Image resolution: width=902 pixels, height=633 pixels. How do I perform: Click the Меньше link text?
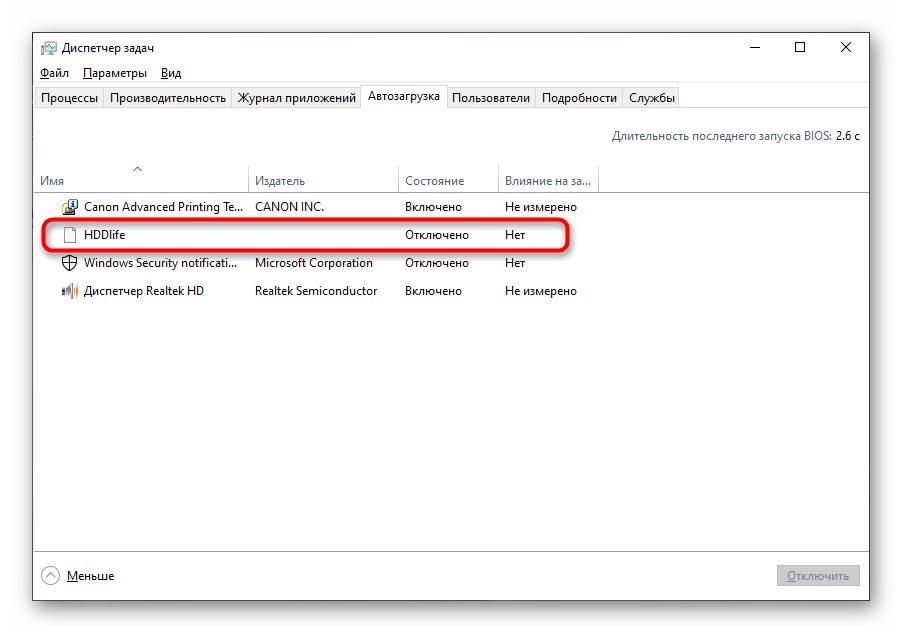click(x=90, y=576)
